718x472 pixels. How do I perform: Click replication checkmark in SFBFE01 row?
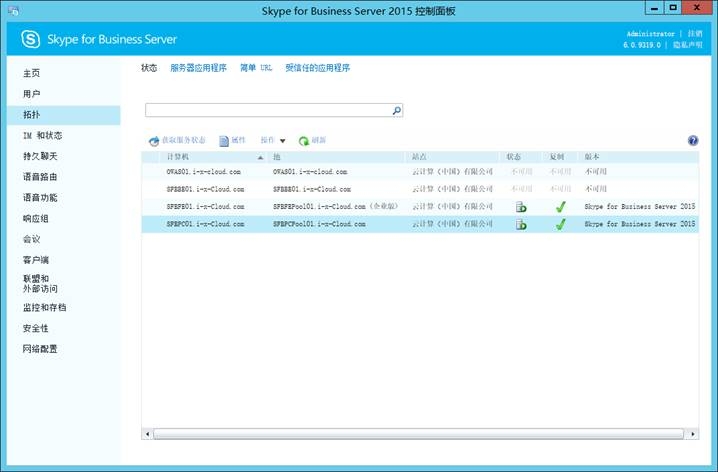tap(560, 207)
